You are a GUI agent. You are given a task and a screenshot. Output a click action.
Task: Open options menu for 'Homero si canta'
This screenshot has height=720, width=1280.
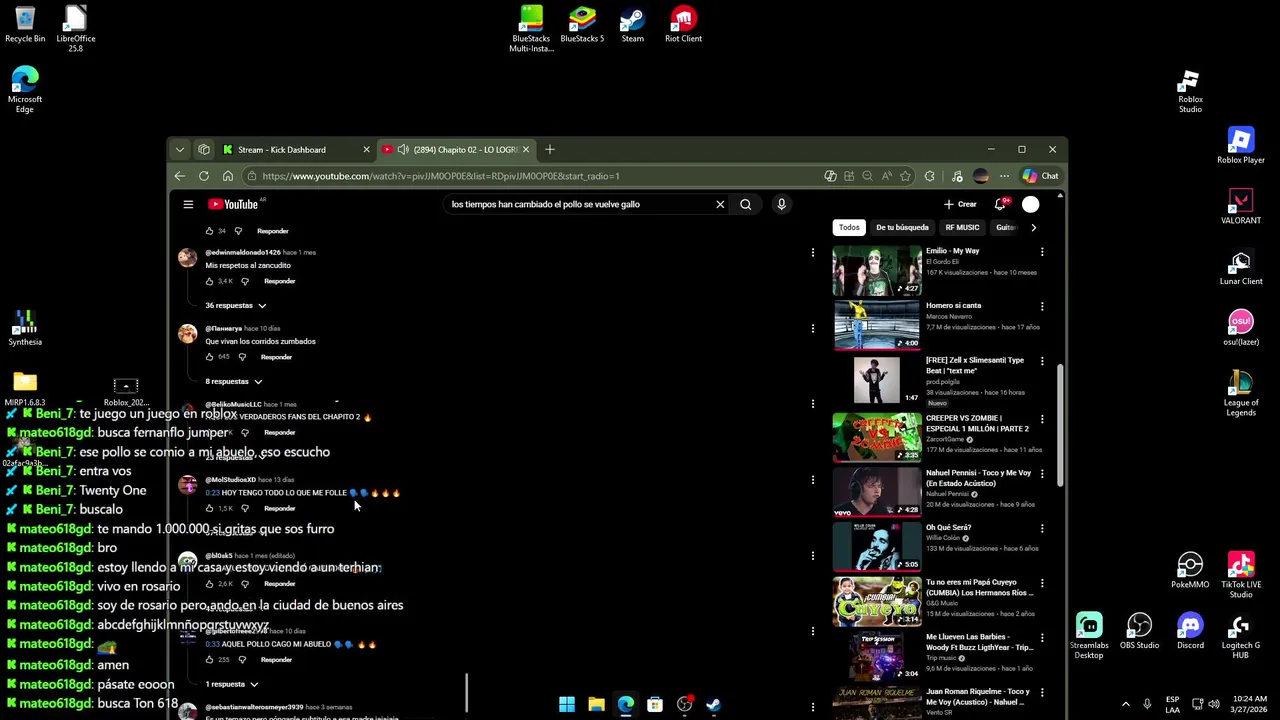point(1042,307)
